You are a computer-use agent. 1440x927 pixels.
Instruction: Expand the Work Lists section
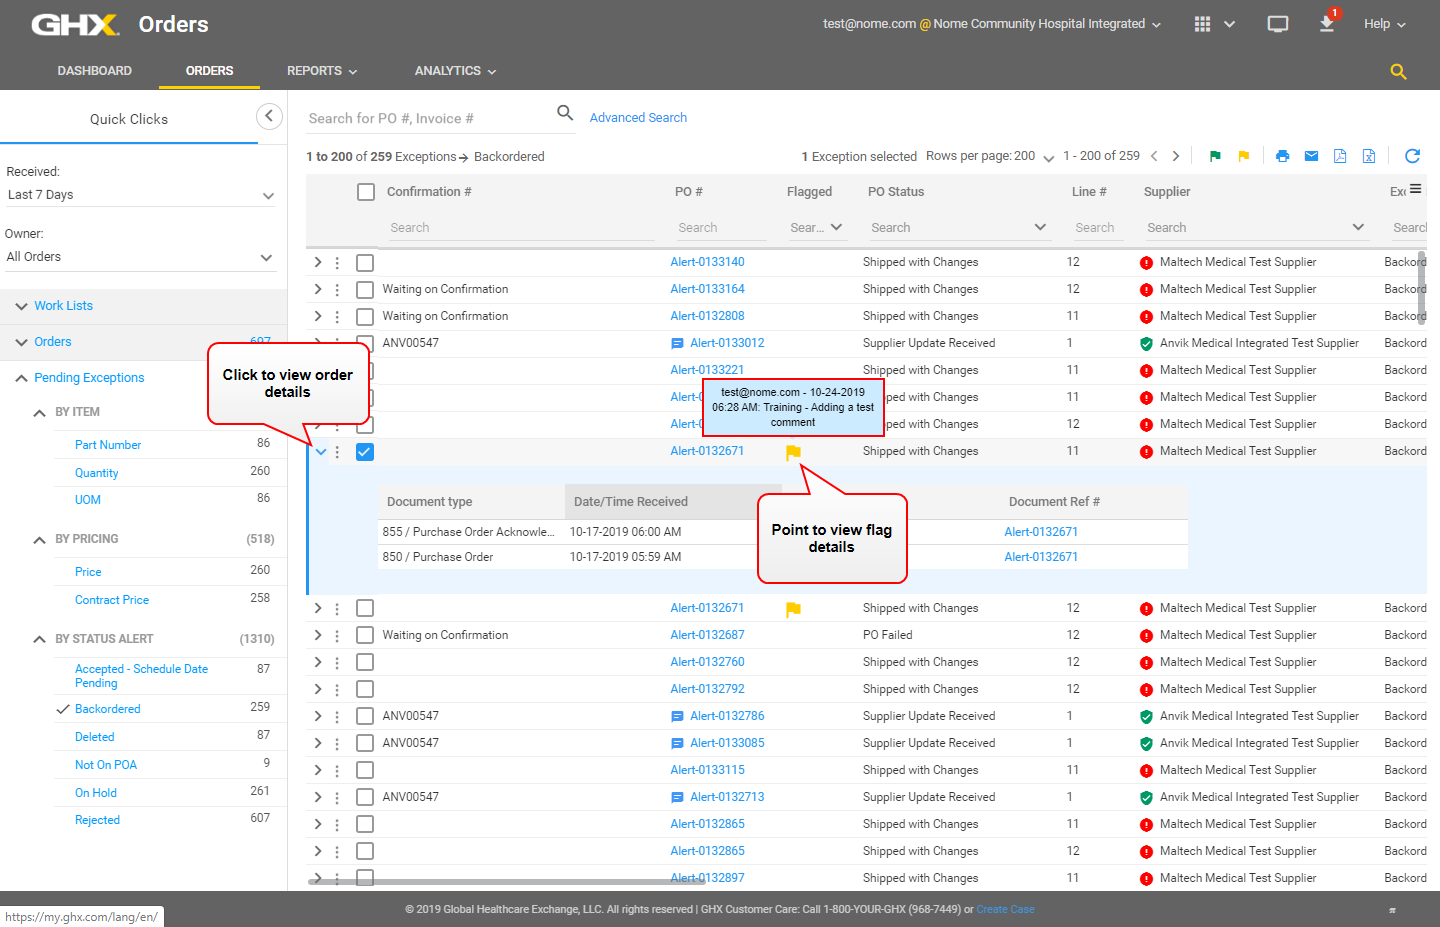[63, 306]
